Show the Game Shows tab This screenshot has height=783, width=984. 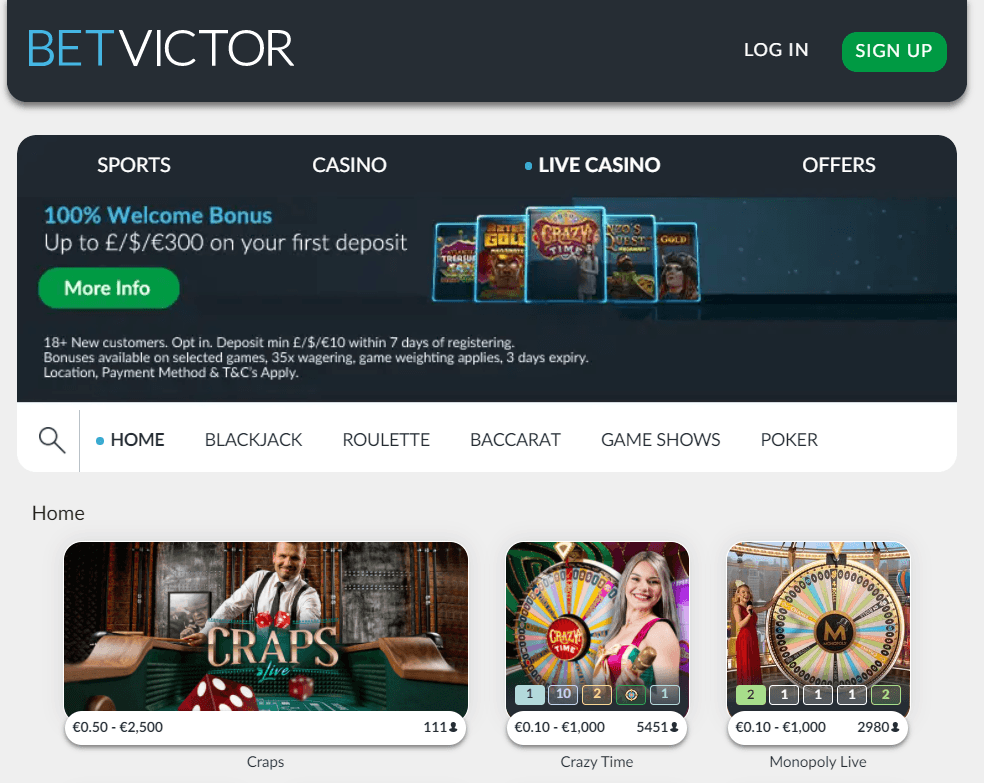click(x=661, y=440)
